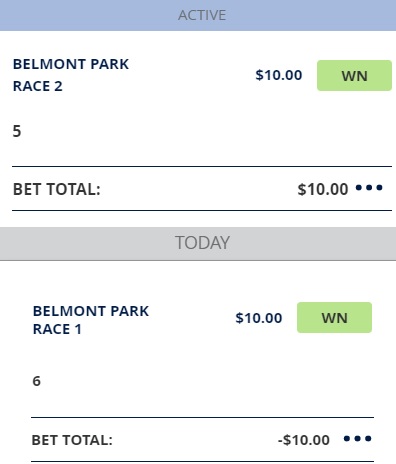Viewport: 396px width, 464px height.
Task: Open Belmont Park Race 1 bet title
Action: [91, 320]
